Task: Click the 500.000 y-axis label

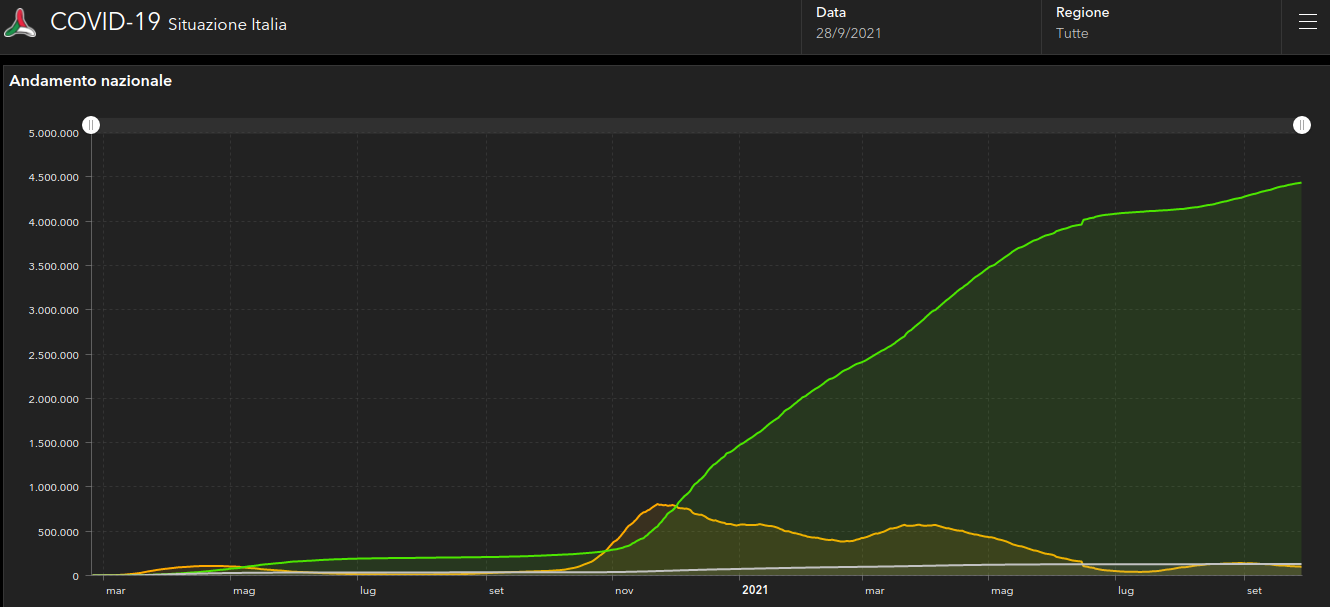Action: click(x=59, y=532)
